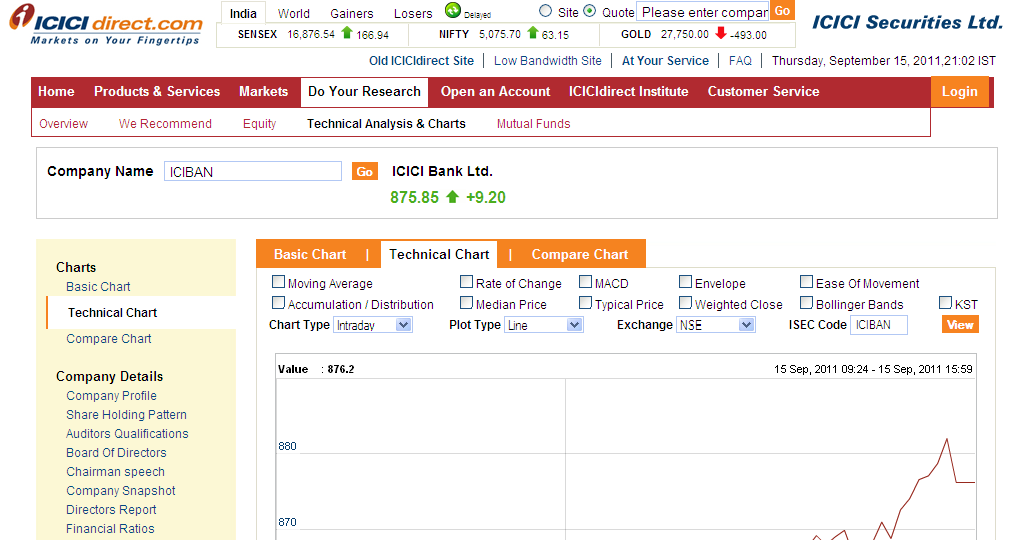
Task: Click the green Delayed refresh icon
Action: 453,10
